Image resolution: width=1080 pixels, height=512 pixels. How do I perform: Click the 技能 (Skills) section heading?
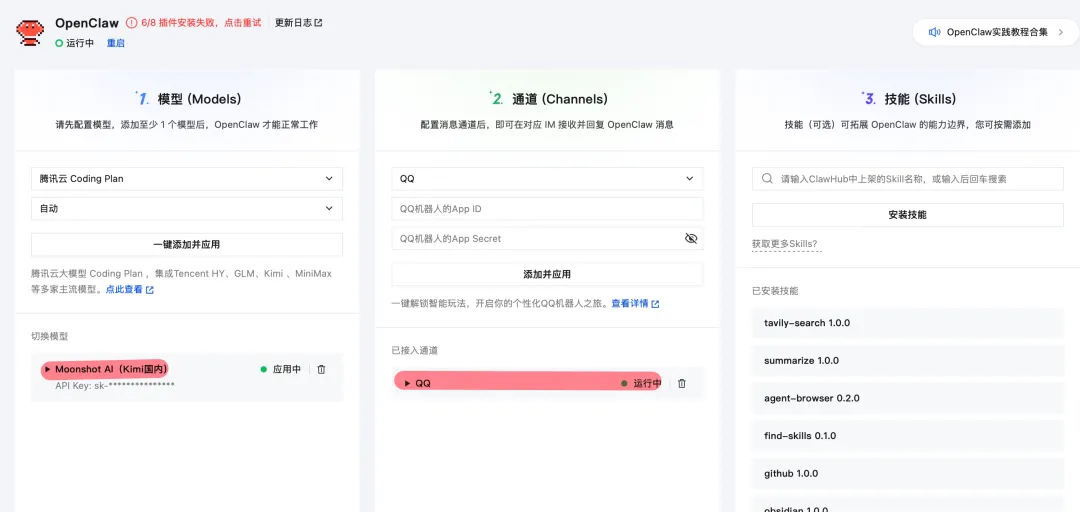pyautogui.click(x=920, y=99)
